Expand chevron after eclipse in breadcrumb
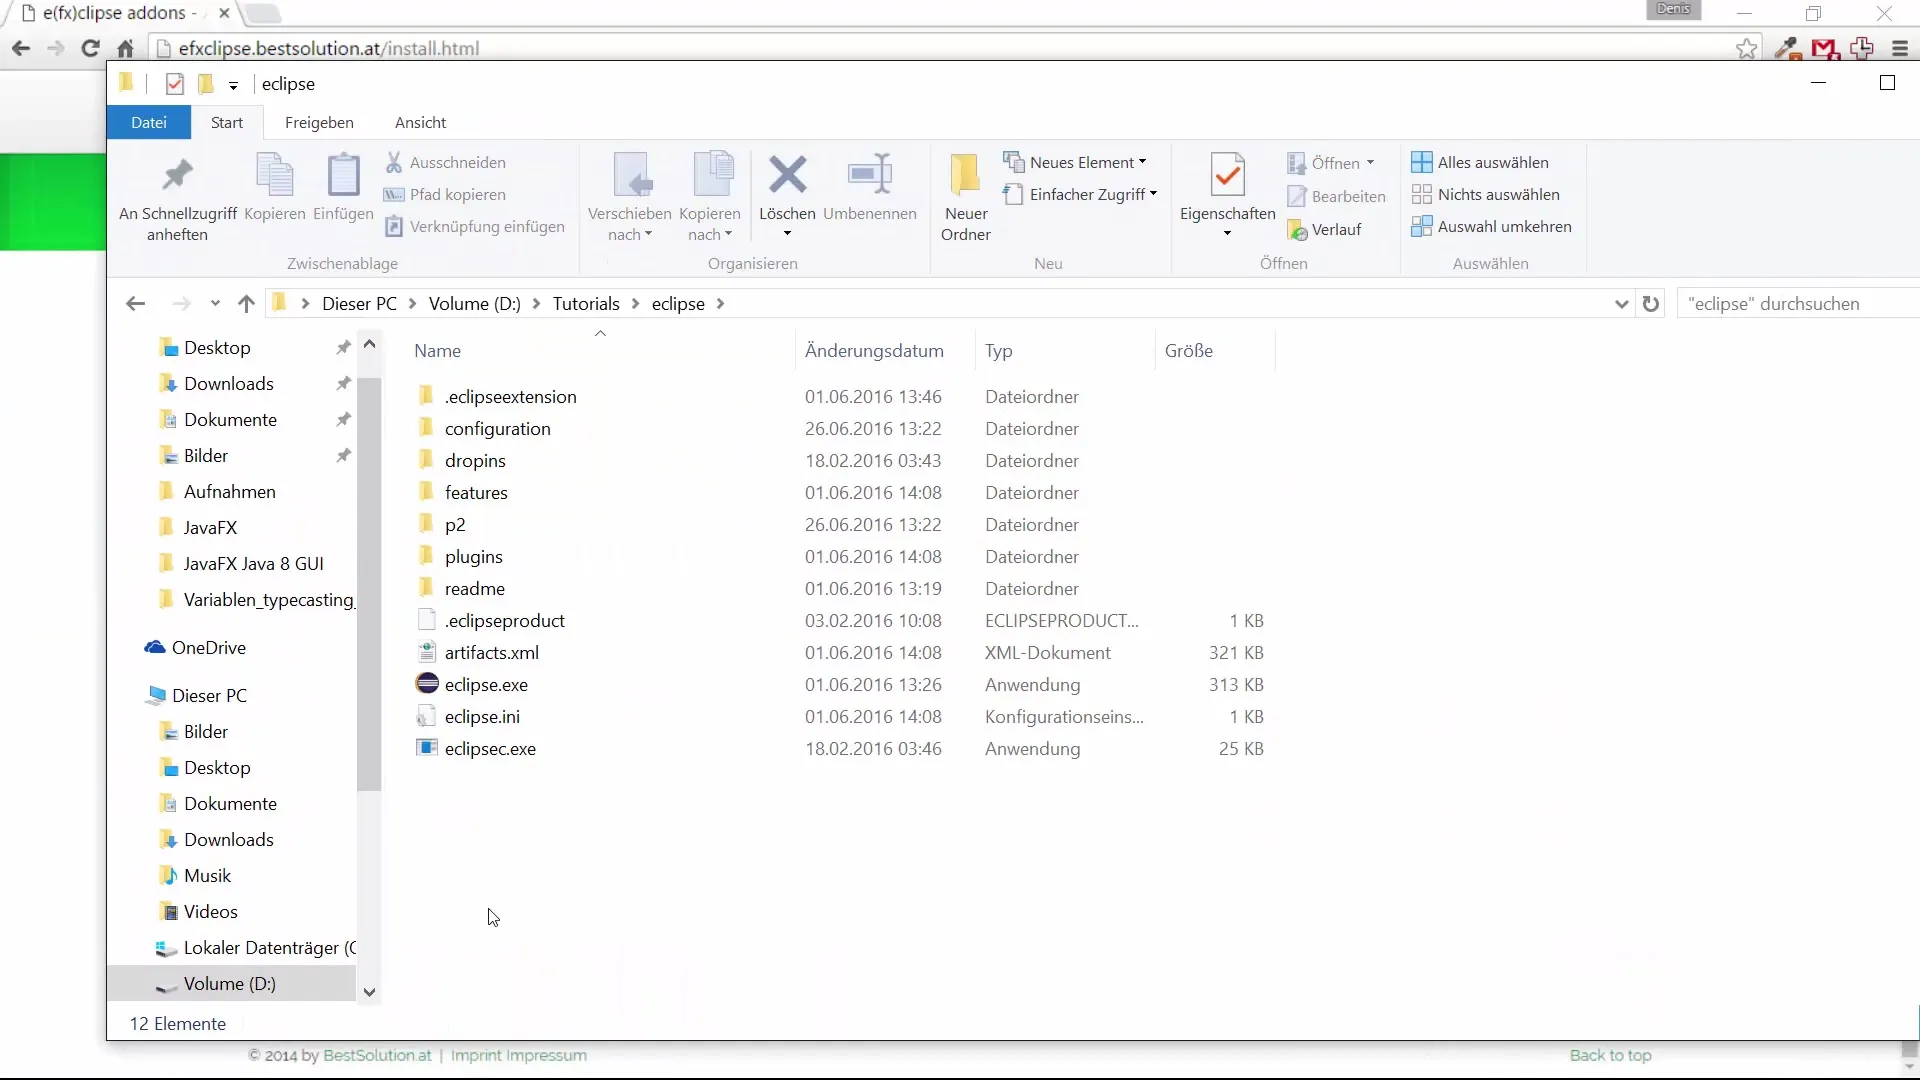The image size is (1920, 1080). (720, 303)
